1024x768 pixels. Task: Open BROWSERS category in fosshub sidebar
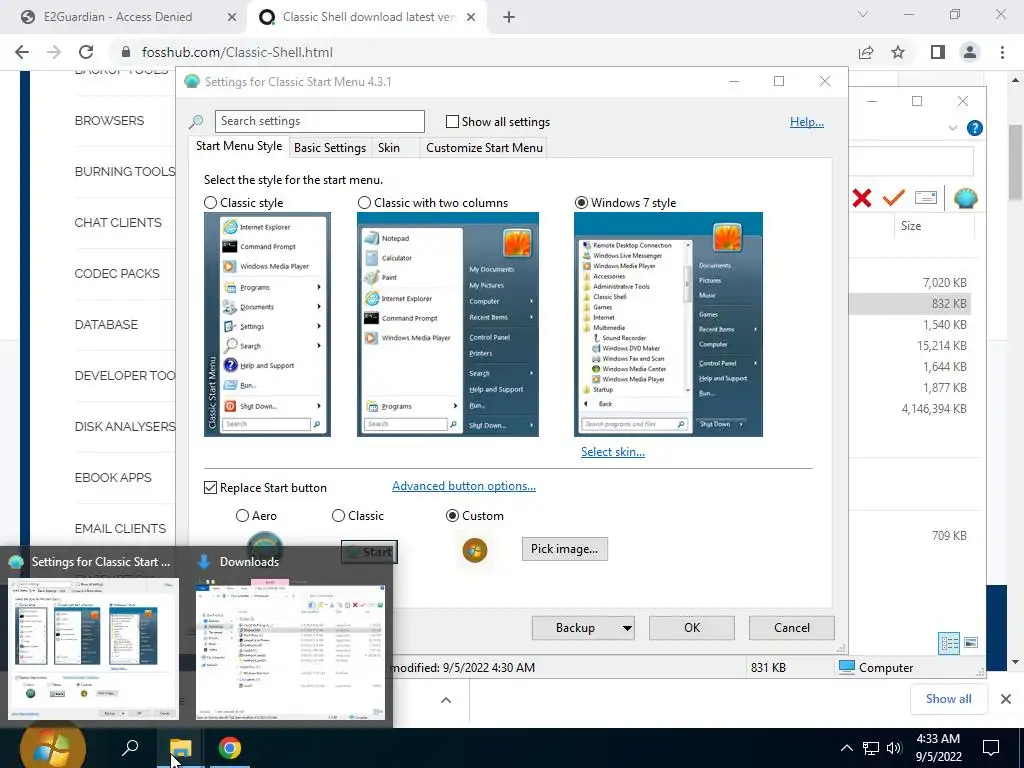[109, 121]
